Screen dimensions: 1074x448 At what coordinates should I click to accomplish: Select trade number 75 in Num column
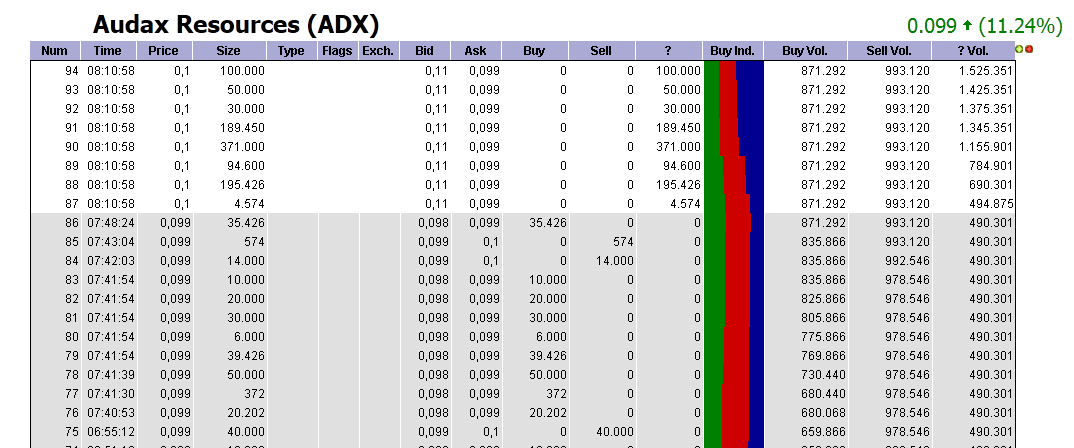[73, 432]
